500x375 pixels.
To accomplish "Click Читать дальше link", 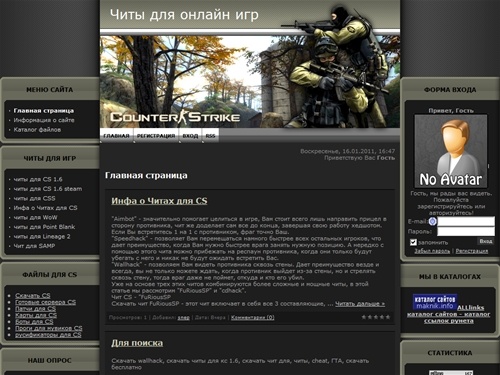I will click(x=360, y=304).
